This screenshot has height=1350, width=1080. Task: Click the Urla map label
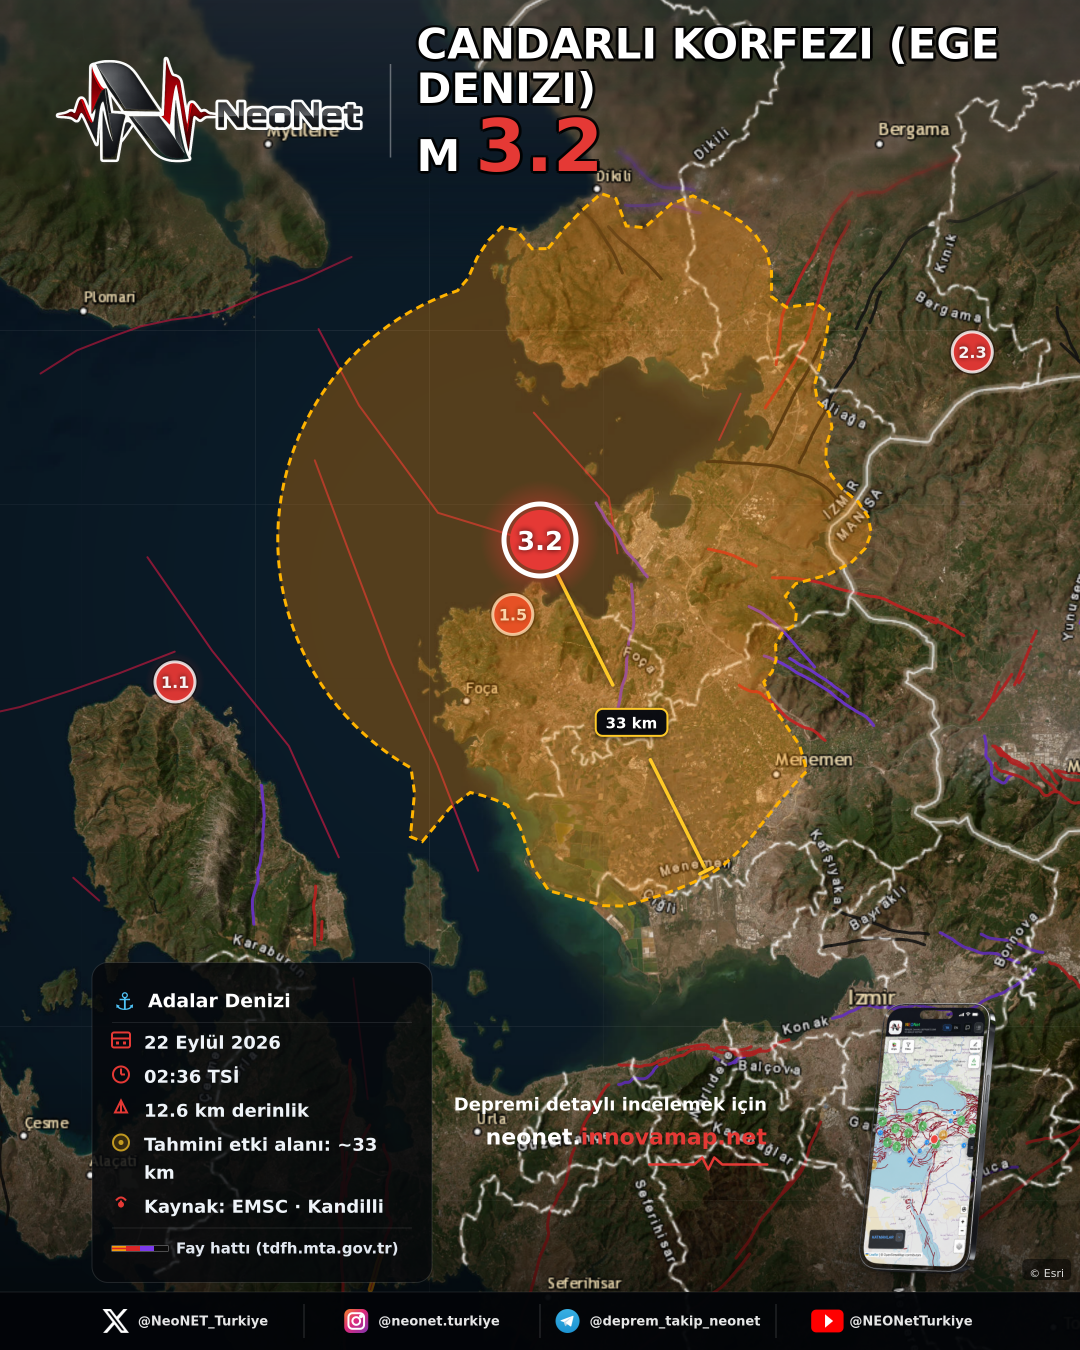[491, 1119]
